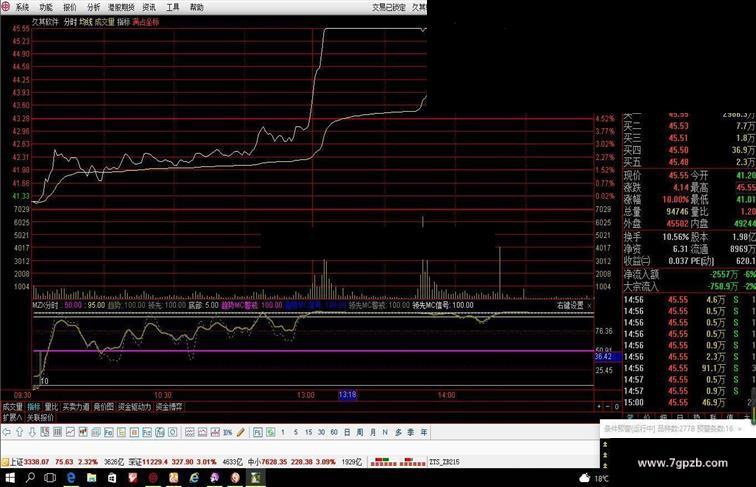
Task: Click the weather cloud tray icon
Action: (x=585, y=478)
